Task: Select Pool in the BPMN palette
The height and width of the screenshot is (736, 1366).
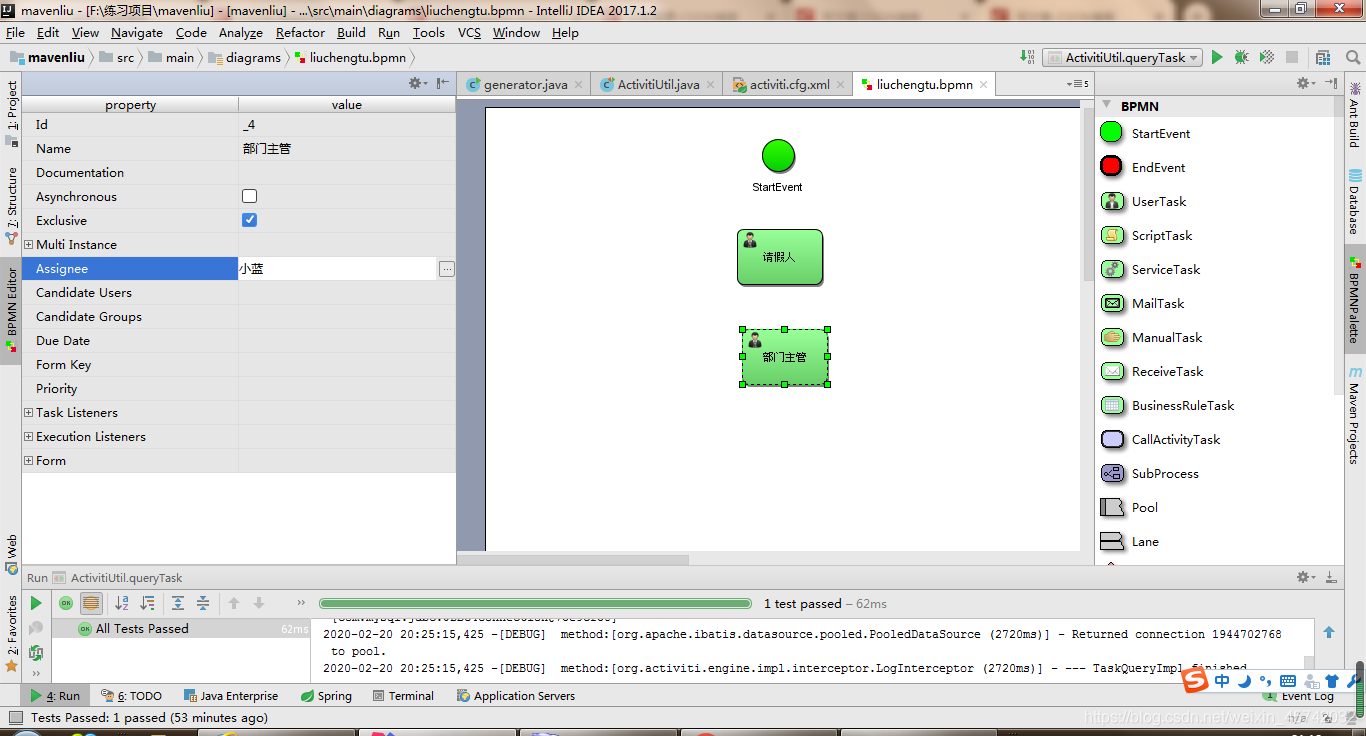Action: [1129, 507]
